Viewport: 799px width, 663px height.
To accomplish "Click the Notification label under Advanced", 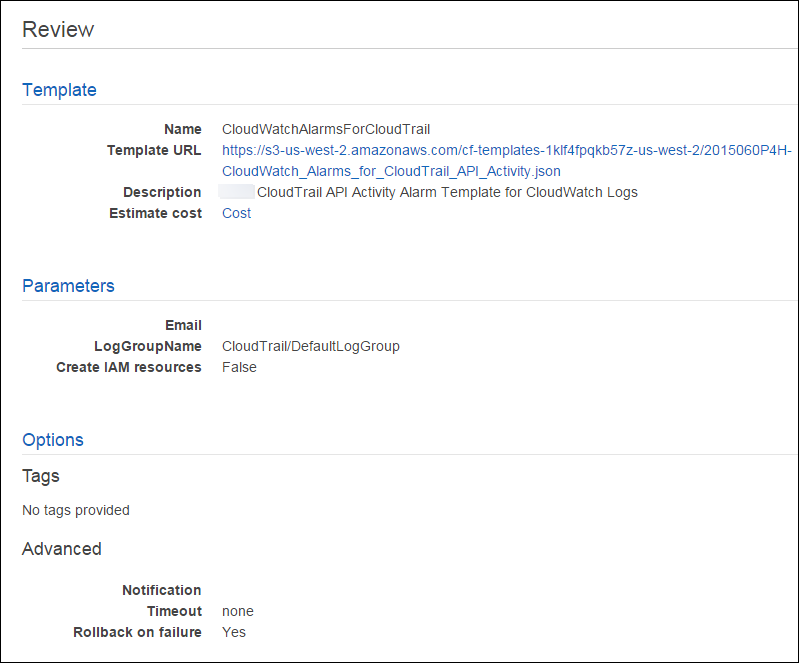I will pyautogui.click(x=161, y=590).
